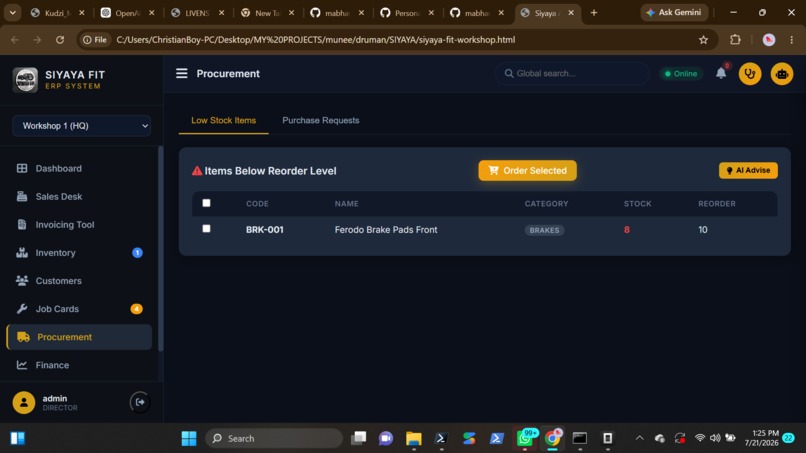Click the Invoicing Tool document icon
Screen dimensions: 806x453
click(22, 224)
